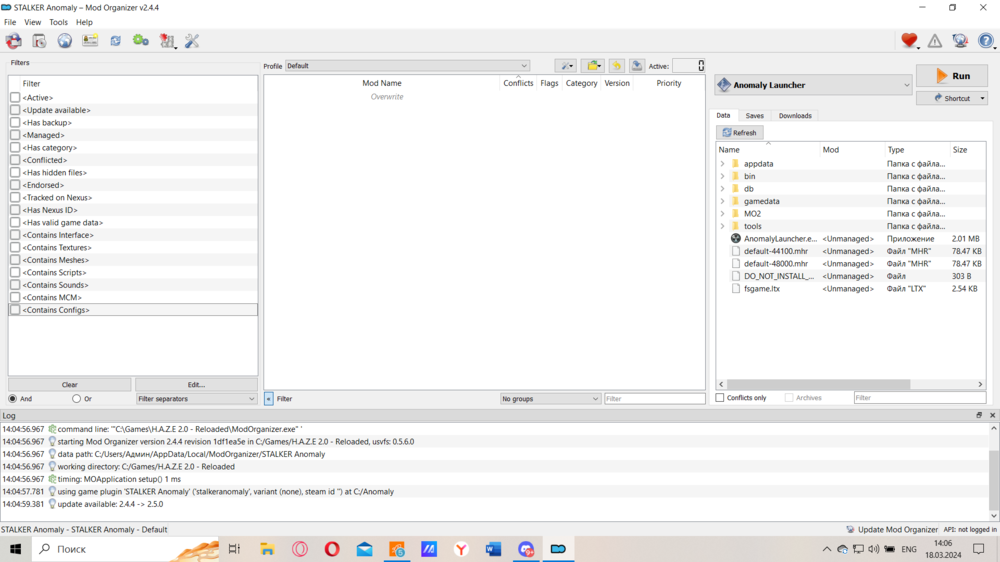Click the mod list Filter text field
This screenshot has height=562, width=1000.
pyautogui.click(x=654, y=399)
